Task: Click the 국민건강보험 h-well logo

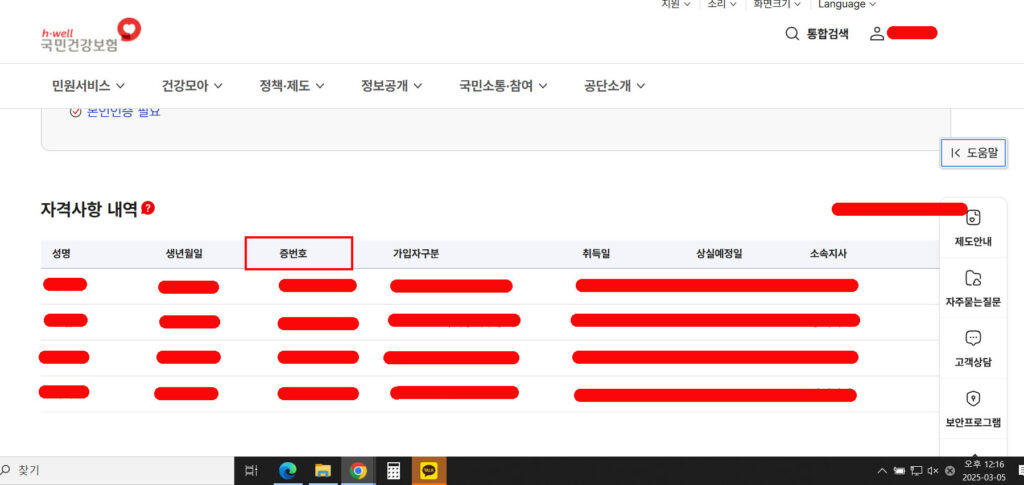Action: (90, 35)
